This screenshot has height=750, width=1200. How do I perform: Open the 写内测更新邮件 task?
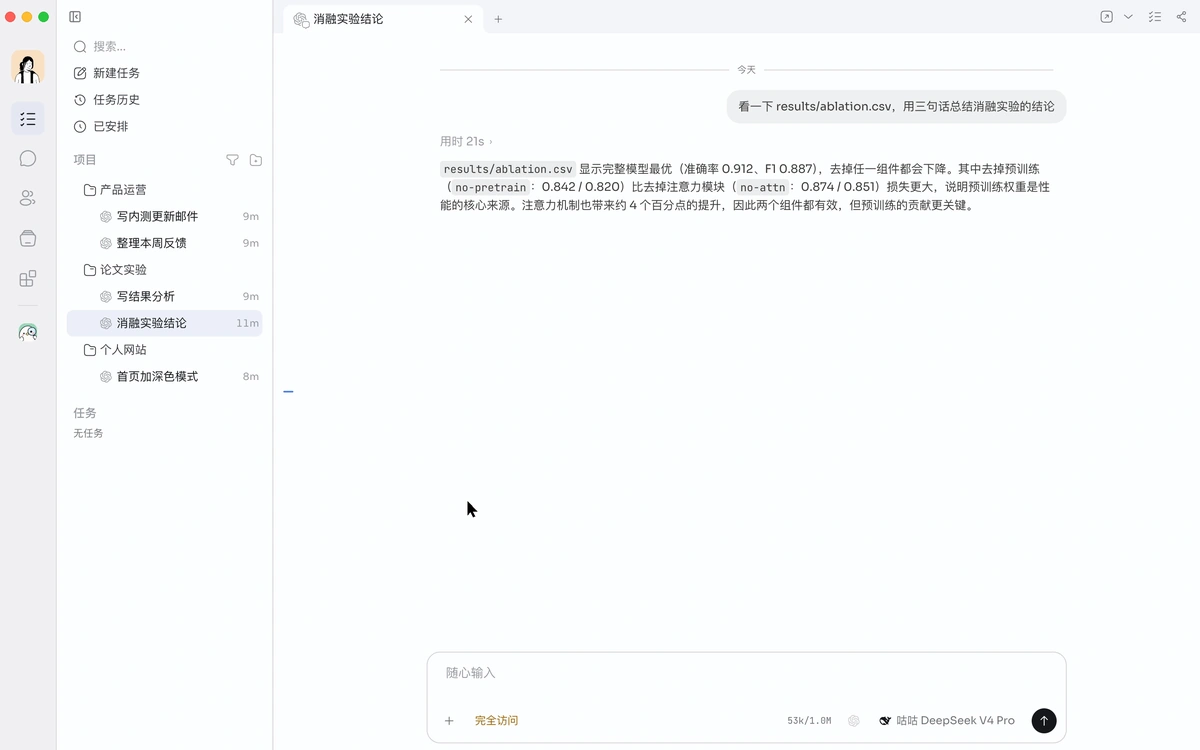coord(164,216)
